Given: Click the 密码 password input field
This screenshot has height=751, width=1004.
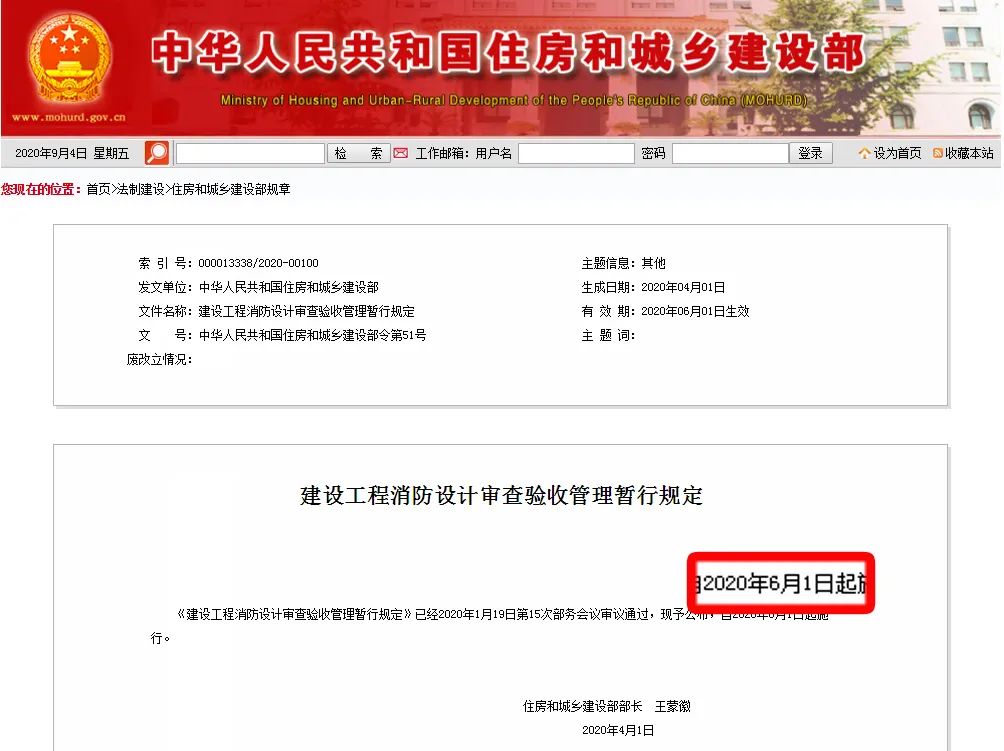Looking at the screenshot, I should point(730,153).
